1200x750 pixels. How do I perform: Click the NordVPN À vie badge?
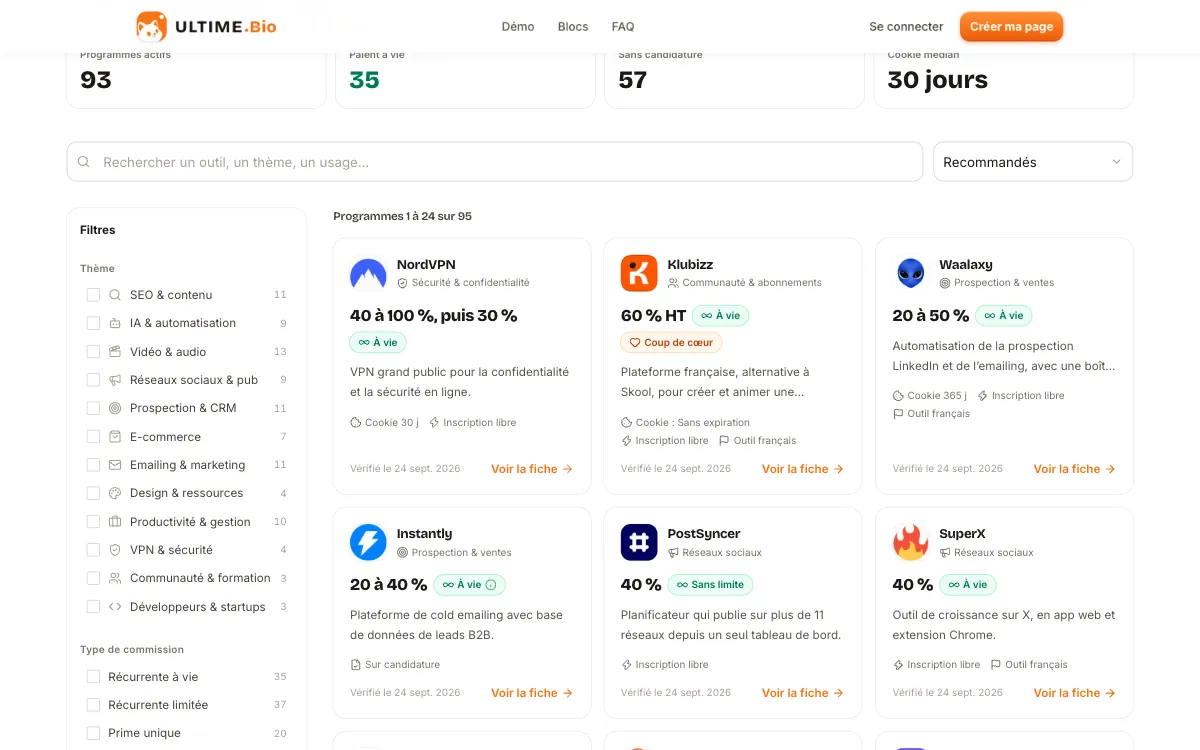[378, 342]
